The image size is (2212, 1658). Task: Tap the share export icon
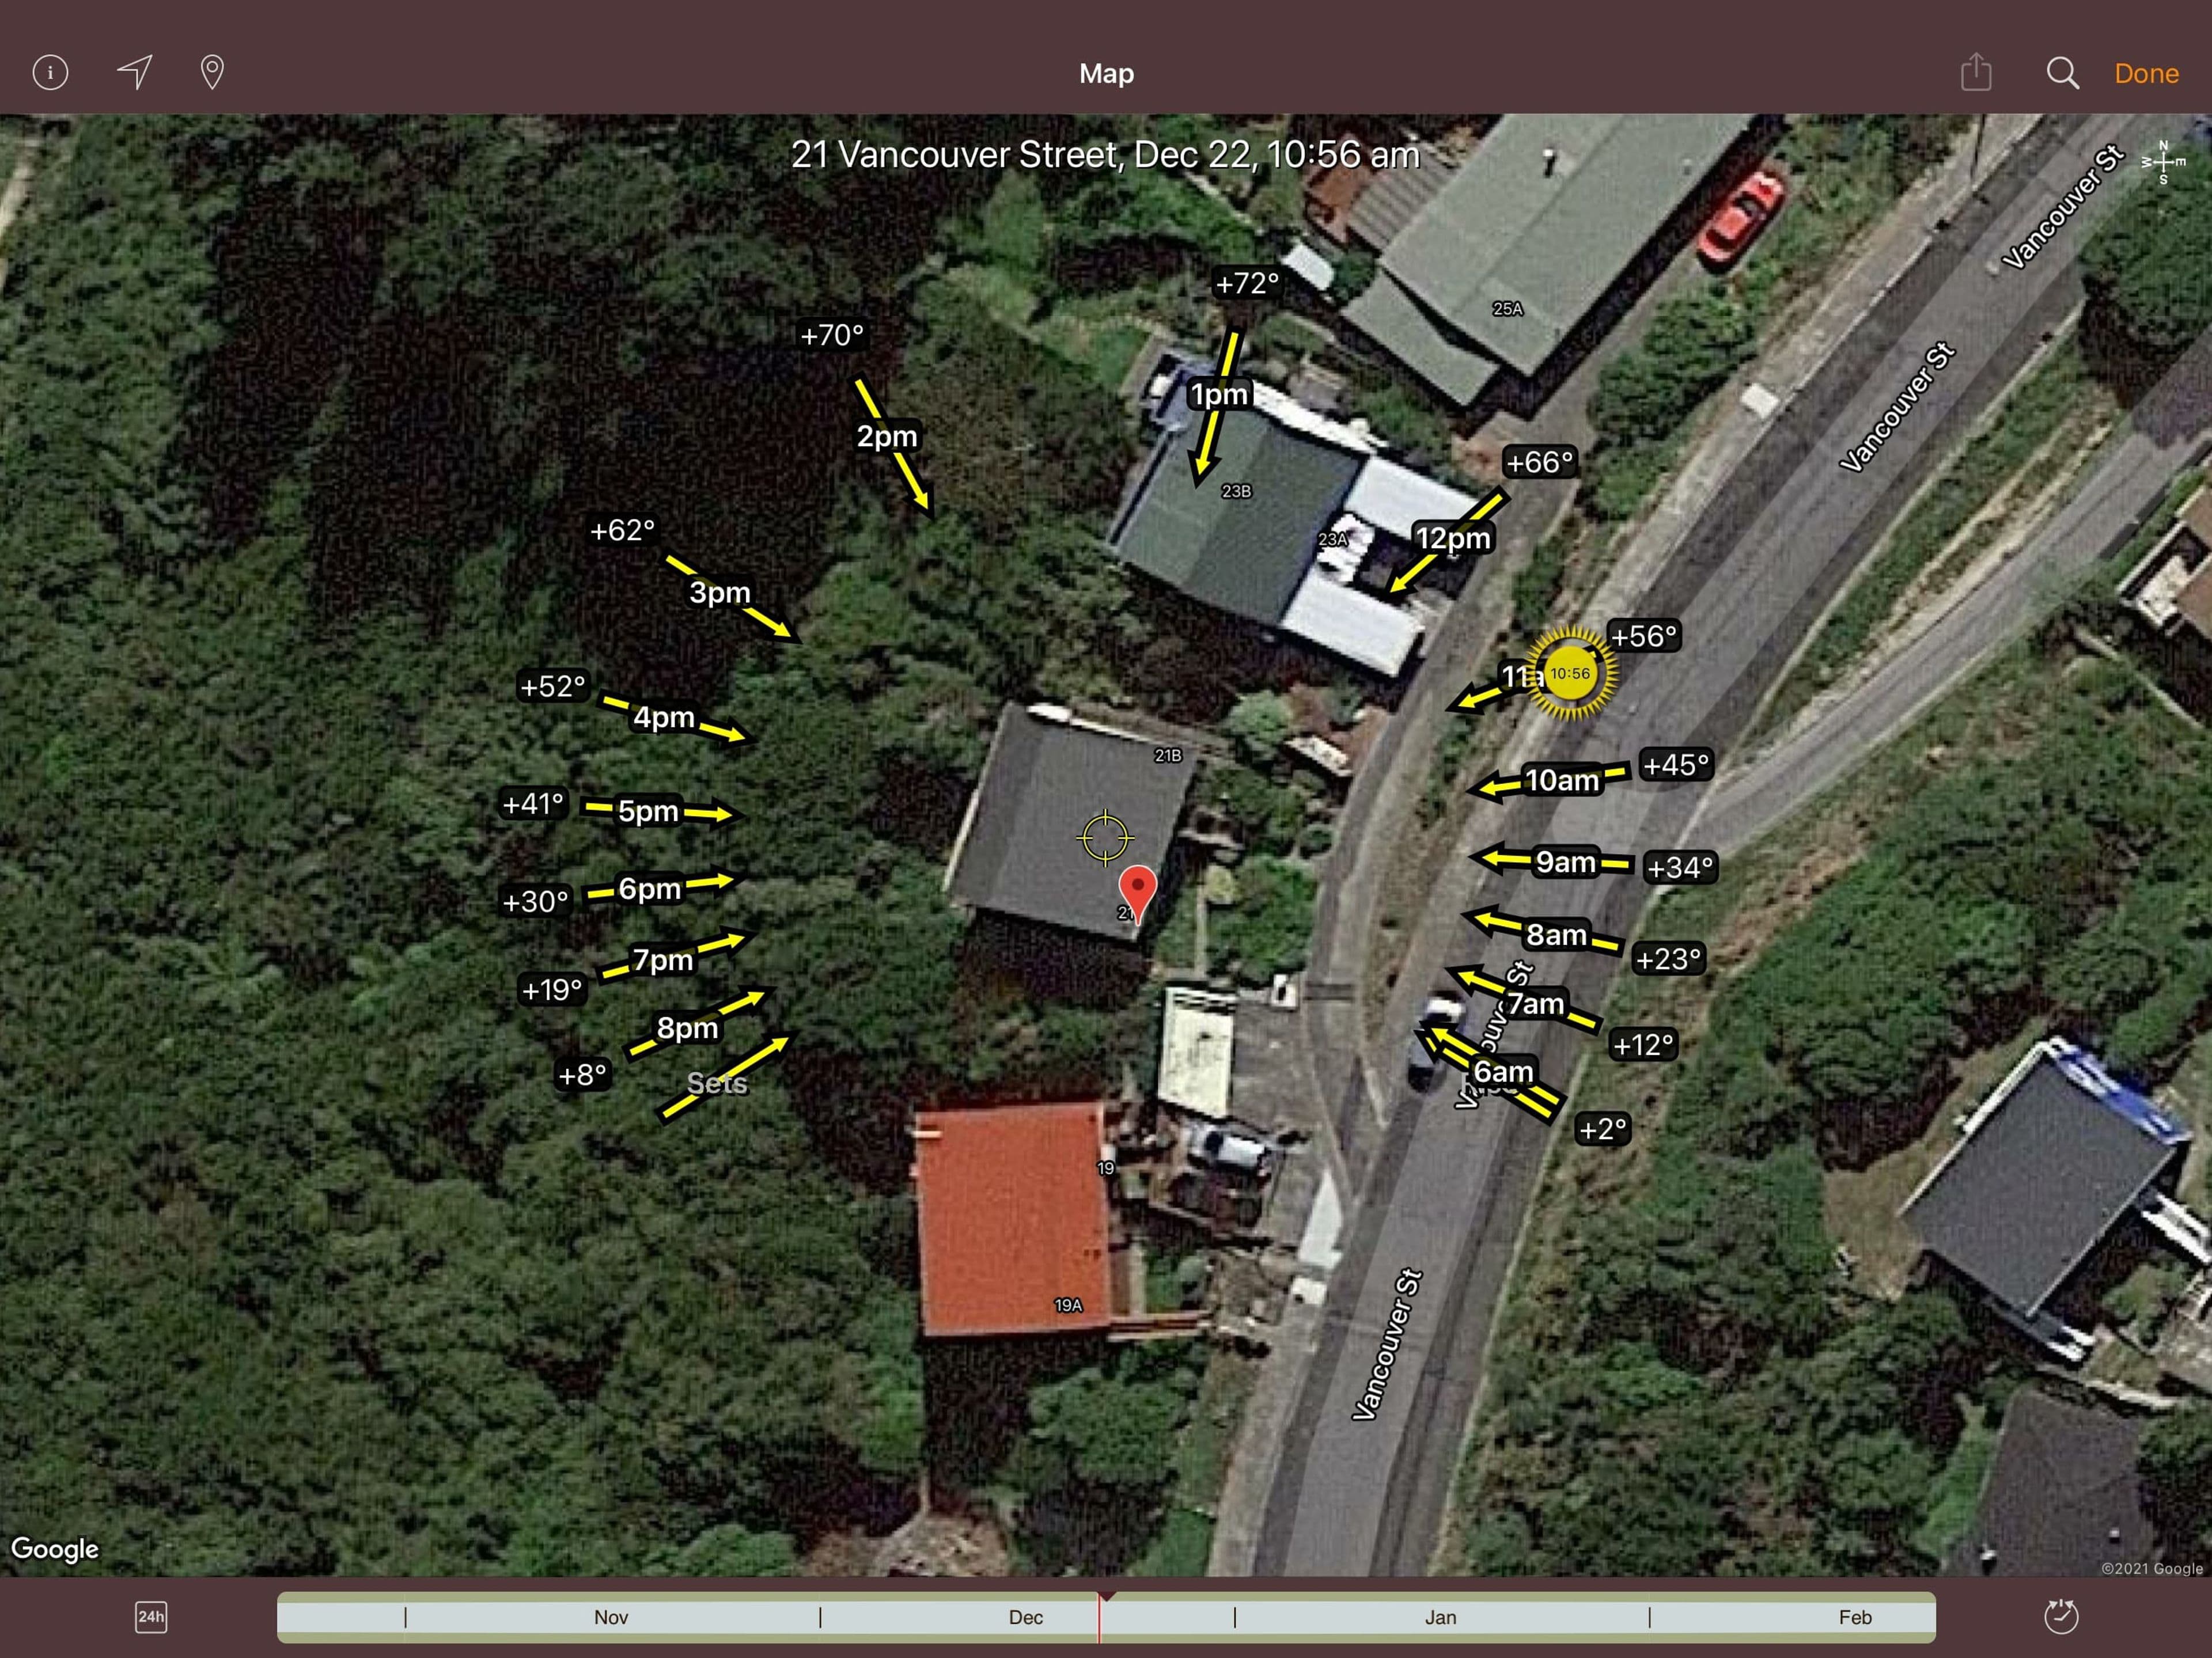pos(1976,72)
